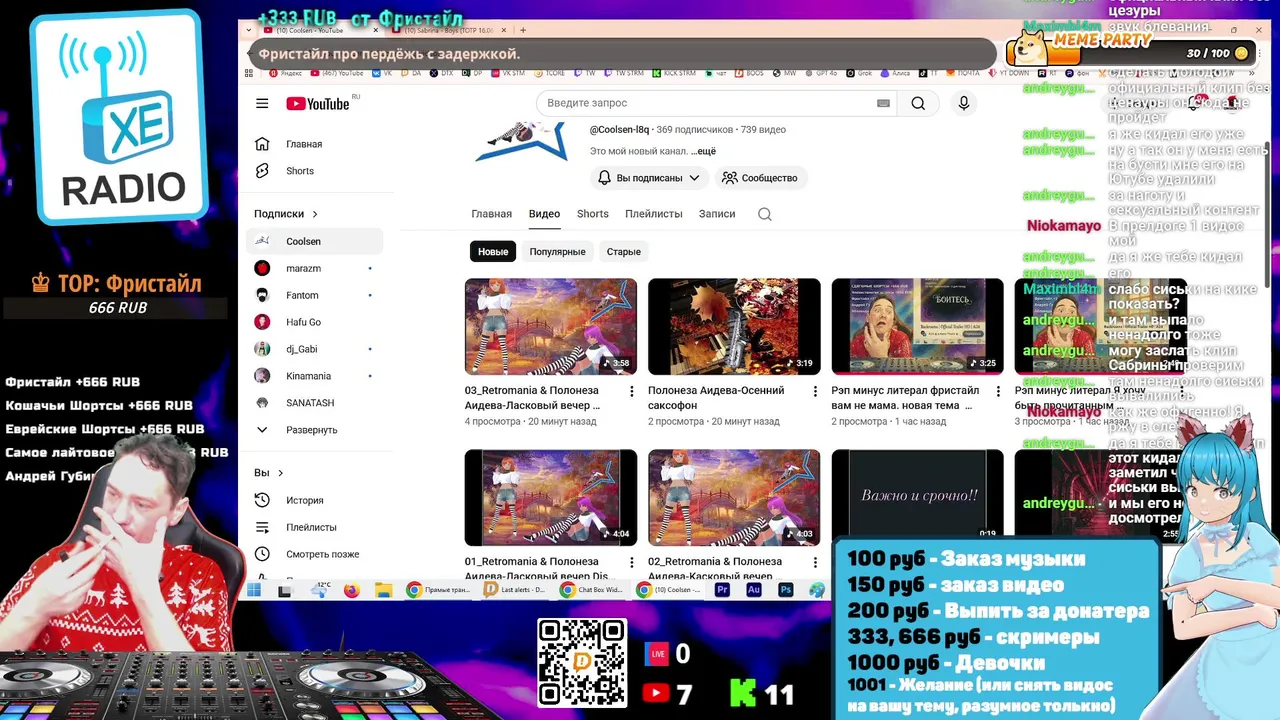This screenshot has height=720, width=1280.
Task: Open the Яндекс bookmark
Action: tap(284, 73)
